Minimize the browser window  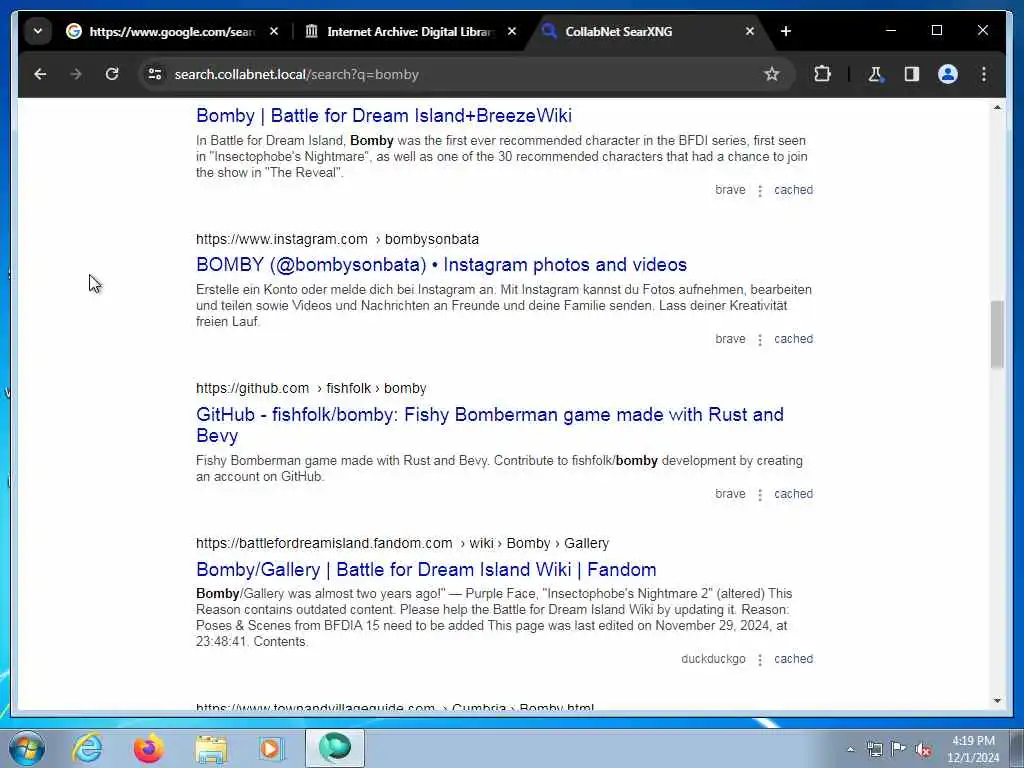891,31
